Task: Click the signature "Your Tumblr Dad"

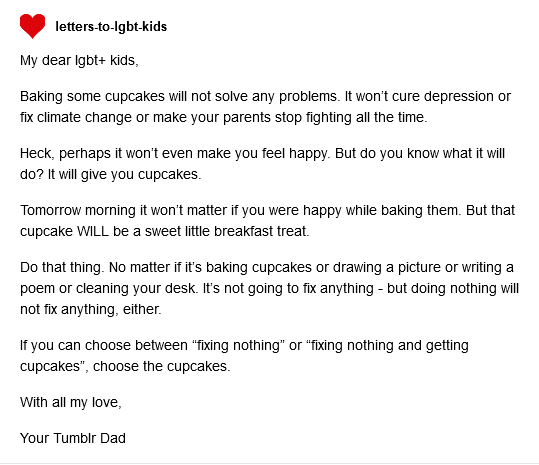Action: click(x=73, y=439)
